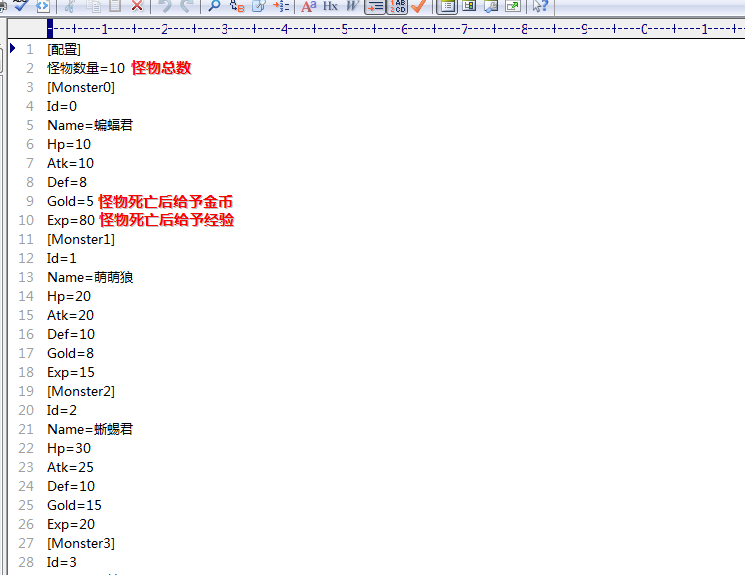745x575 pixels.
Task: Click the line "Atk=25"
Action: [70, 467]
